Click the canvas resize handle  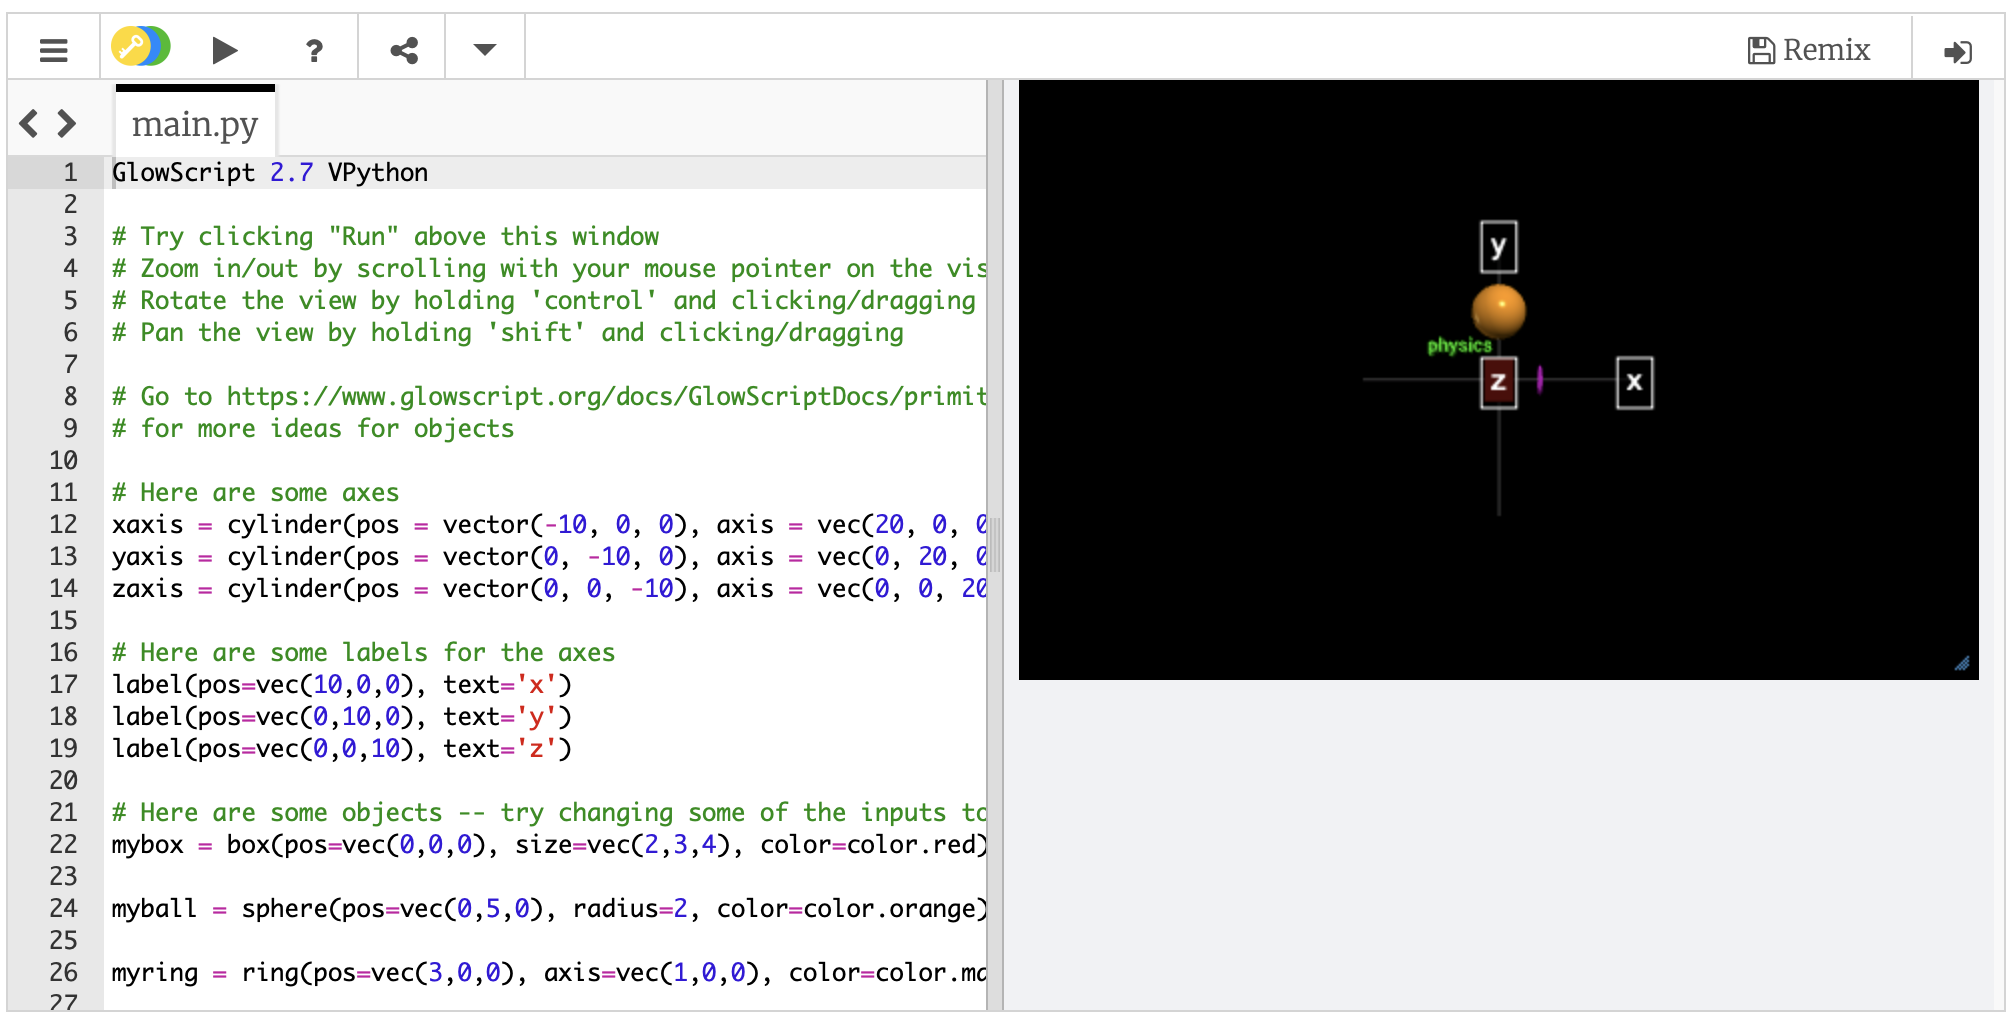coord(1962,664)
